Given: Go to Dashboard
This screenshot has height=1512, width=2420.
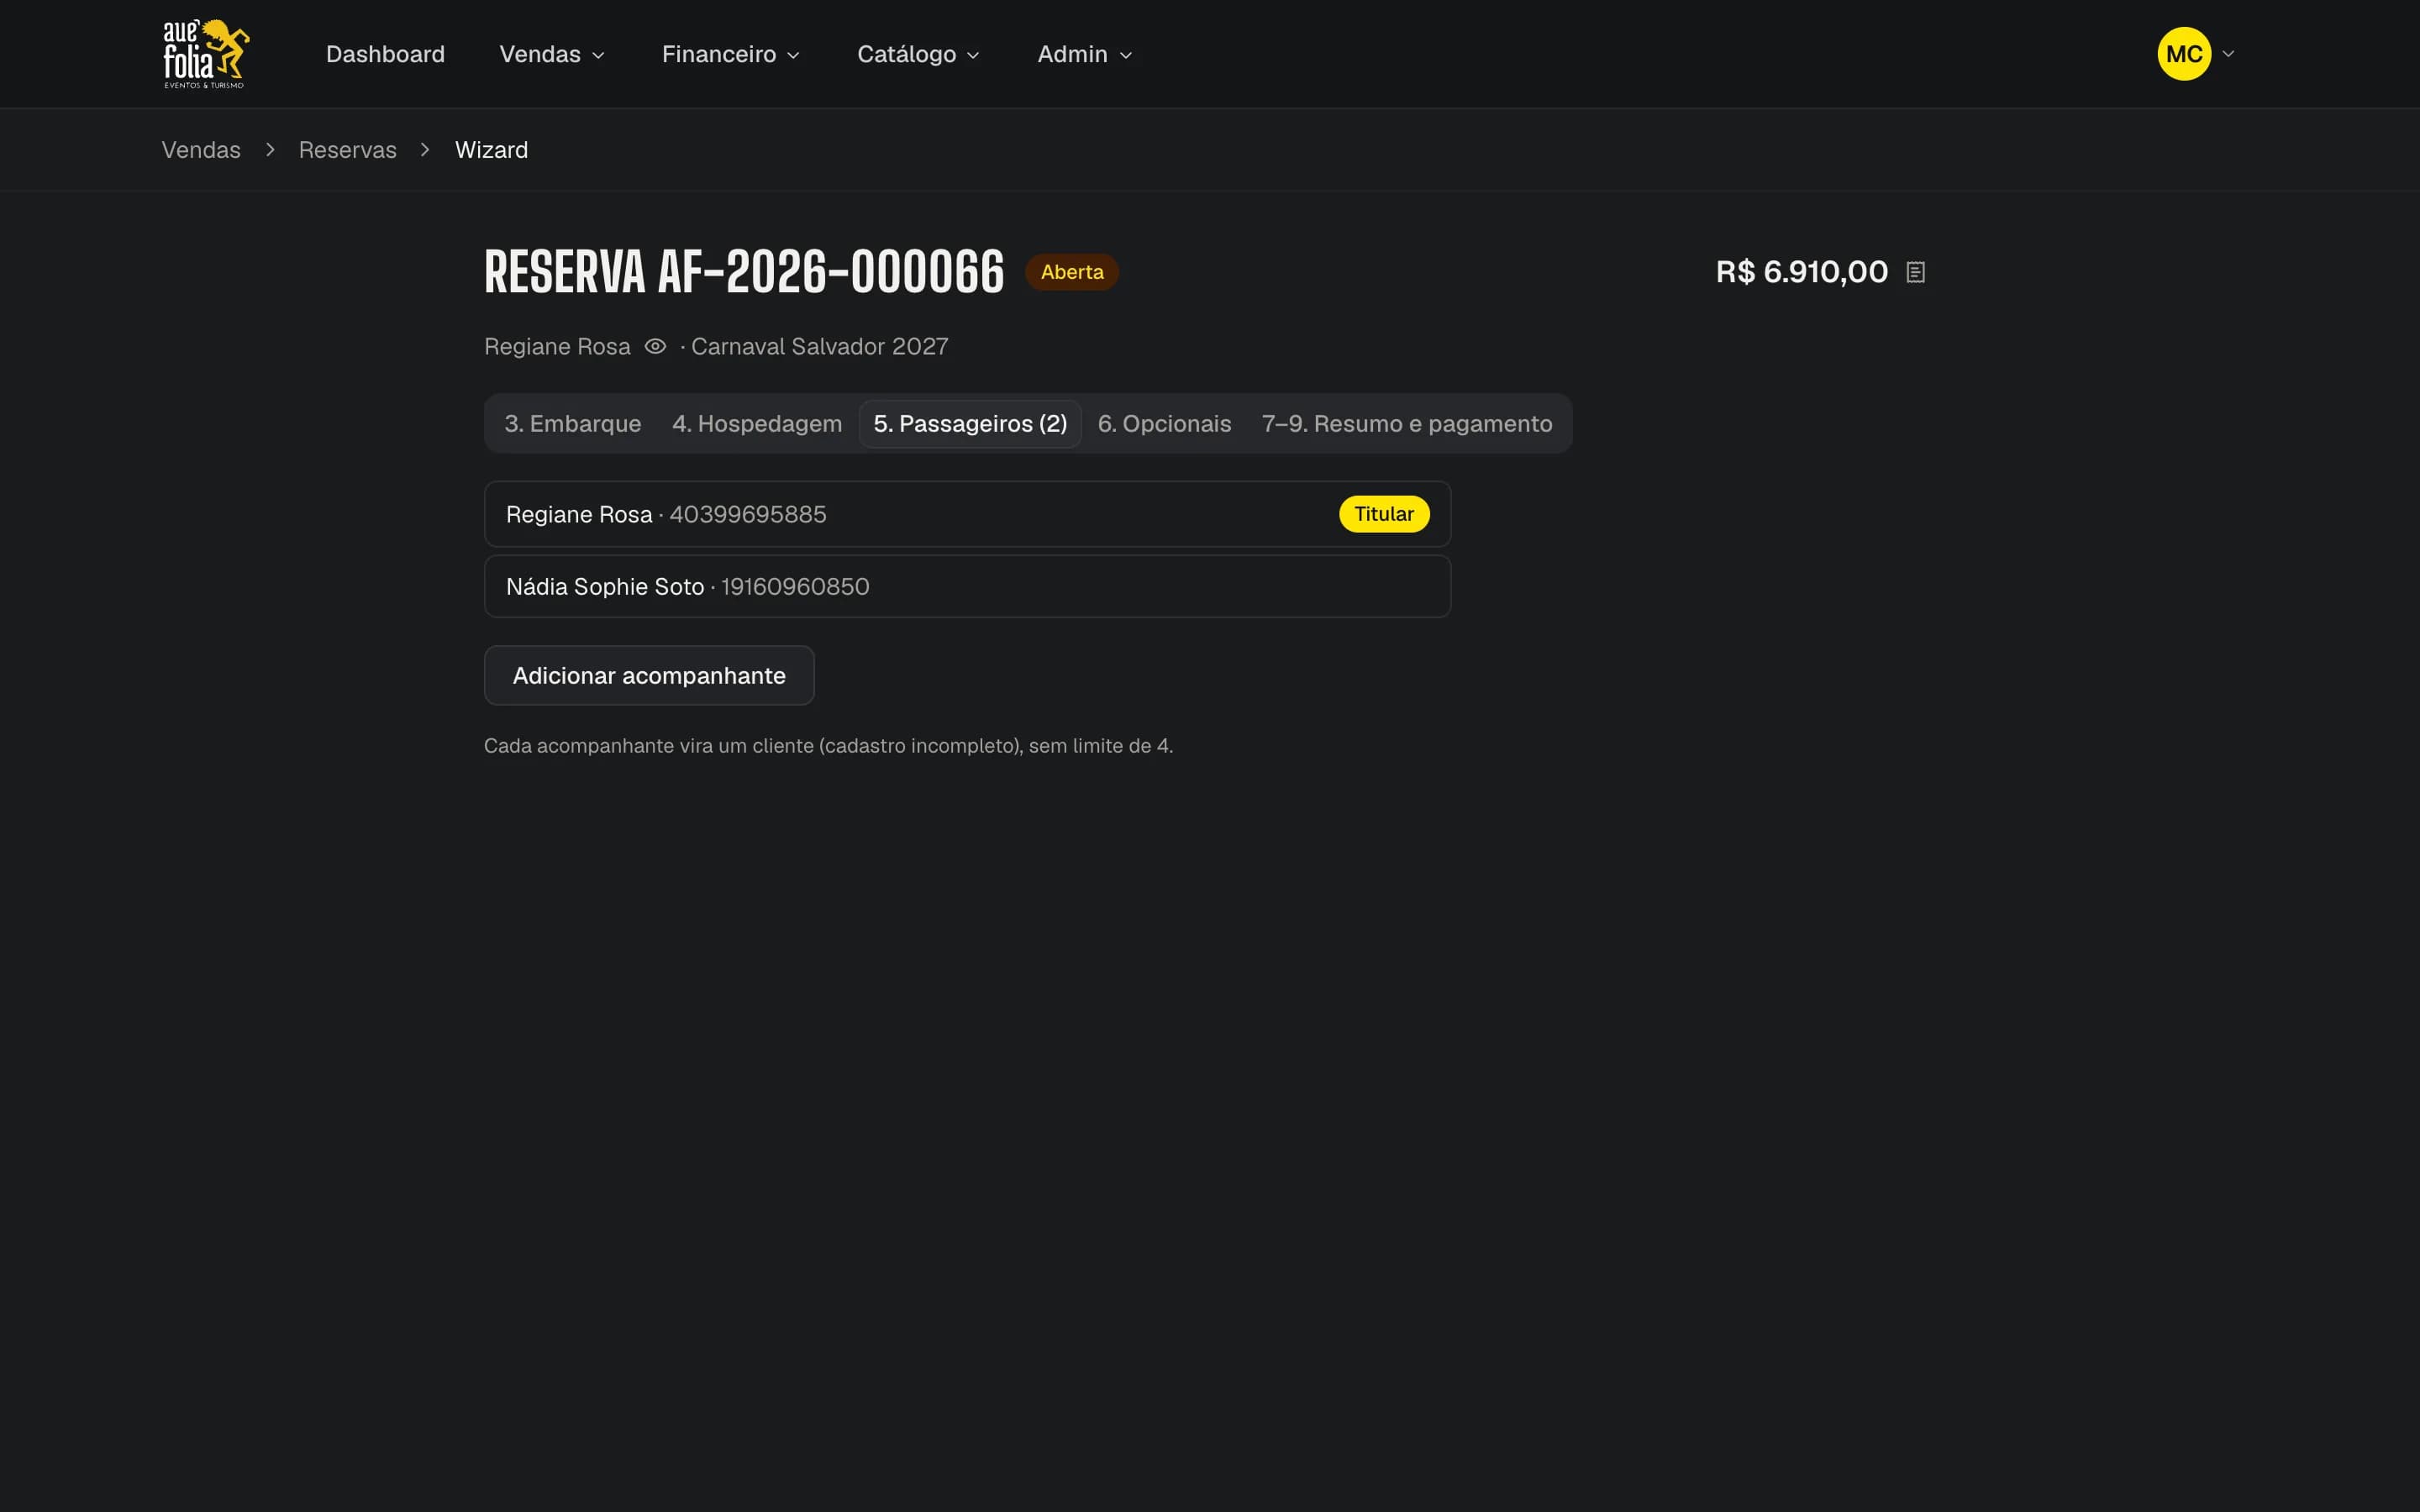Looking at the screenshot, I should (x=385, y=54).
